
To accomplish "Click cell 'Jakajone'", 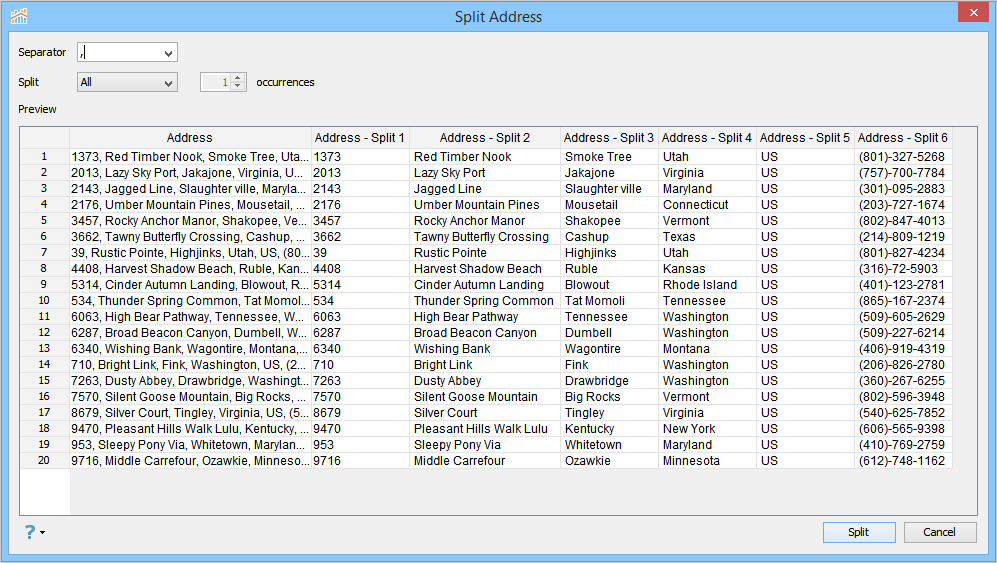I will [609, 172].
